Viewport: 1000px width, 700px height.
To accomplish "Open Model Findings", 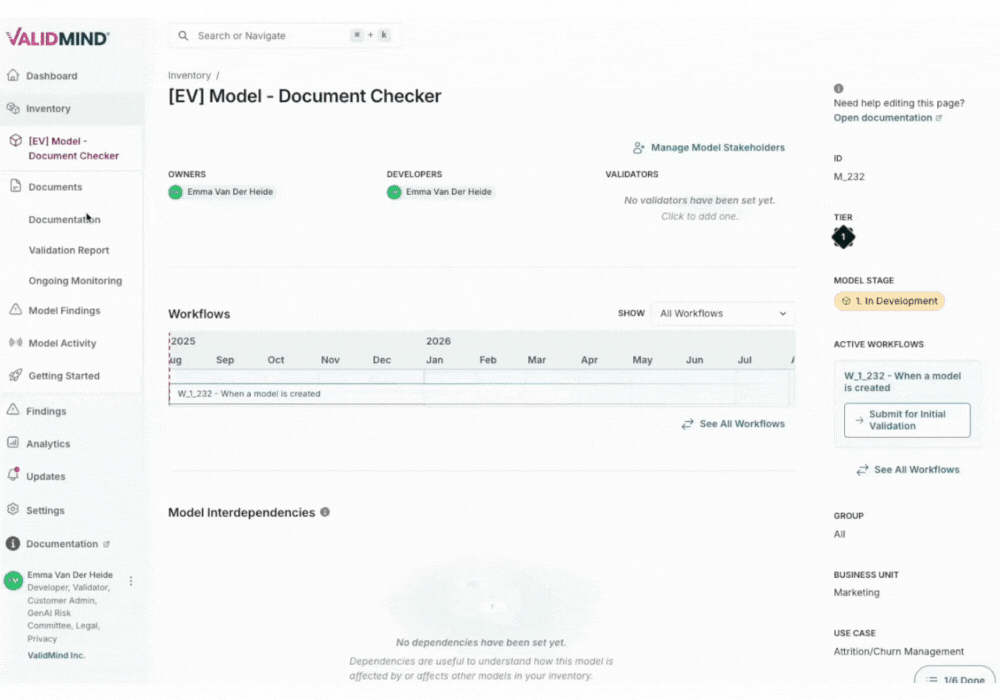I will point(64,310).
